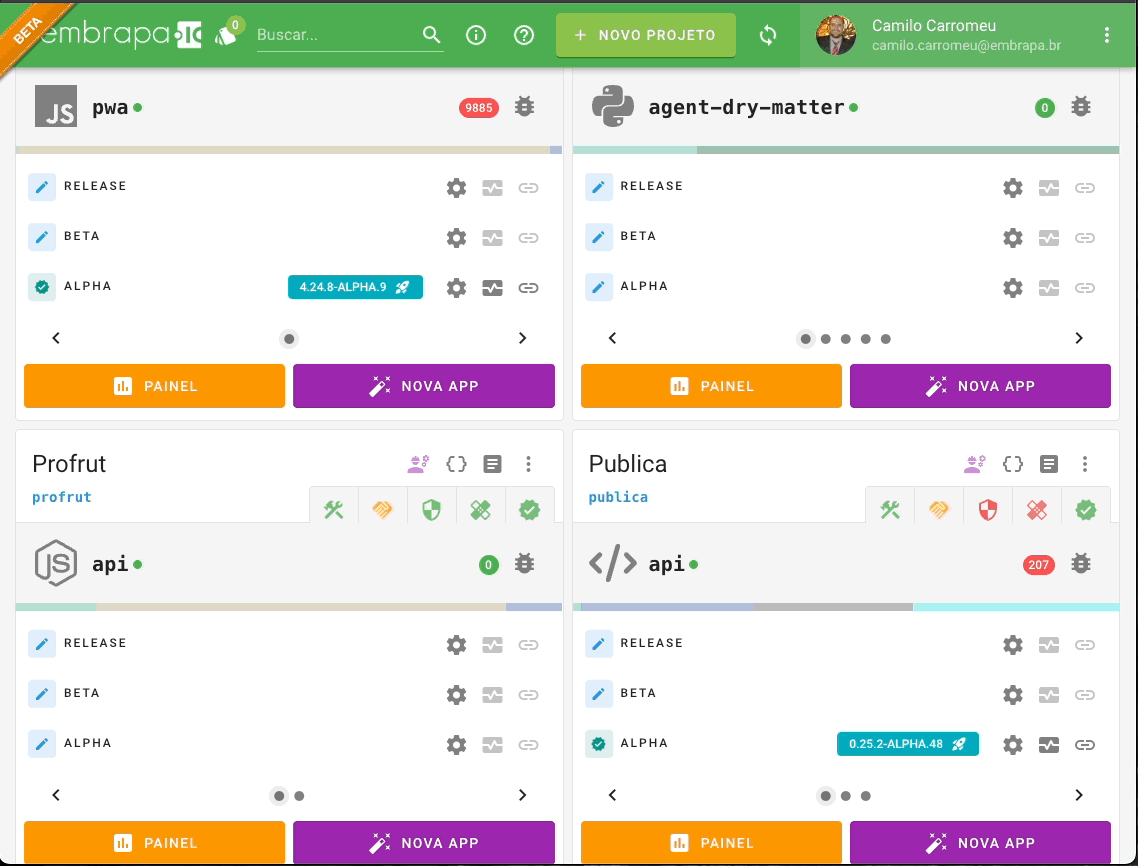
Task: Select second dot in Profrut carousel
Action: (299, 796)
